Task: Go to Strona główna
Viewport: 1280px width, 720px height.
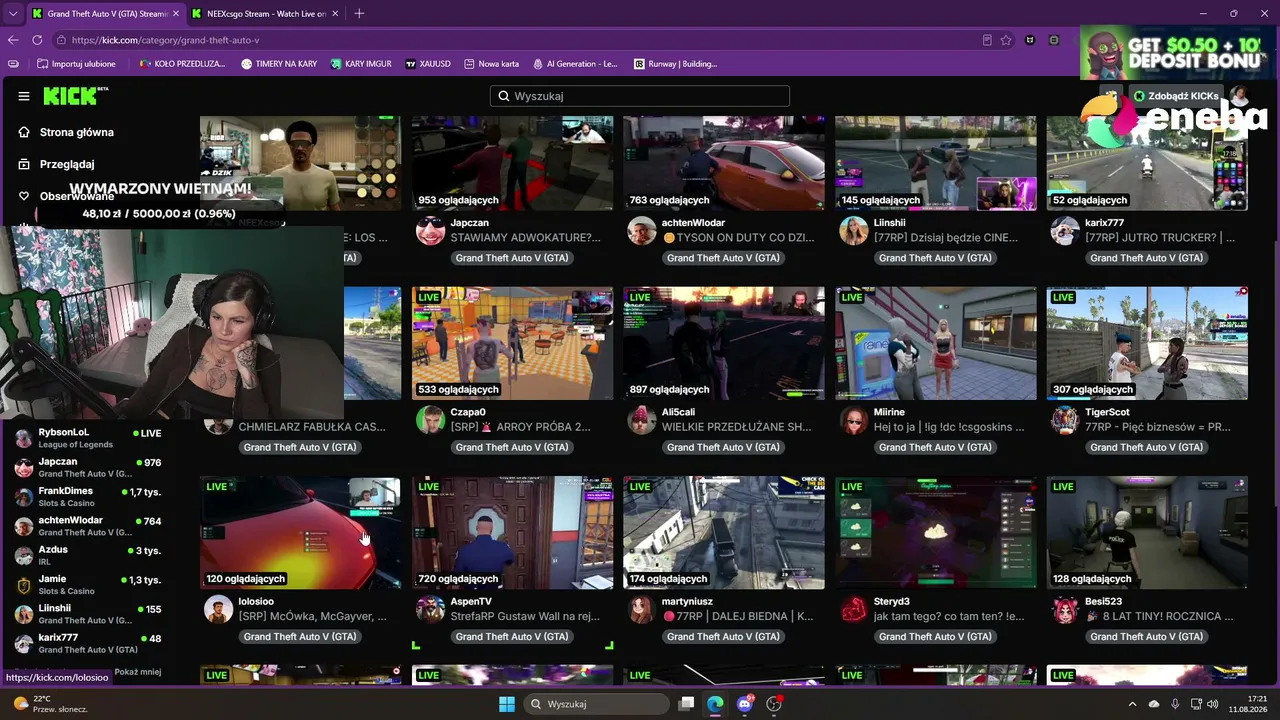Action: [66, 132]
